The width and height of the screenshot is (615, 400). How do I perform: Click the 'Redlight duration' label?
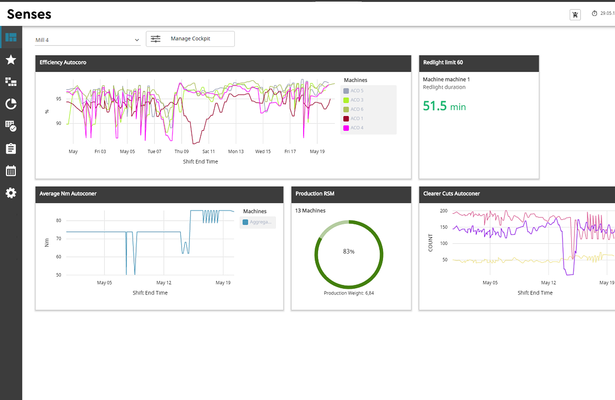(444, 87)
